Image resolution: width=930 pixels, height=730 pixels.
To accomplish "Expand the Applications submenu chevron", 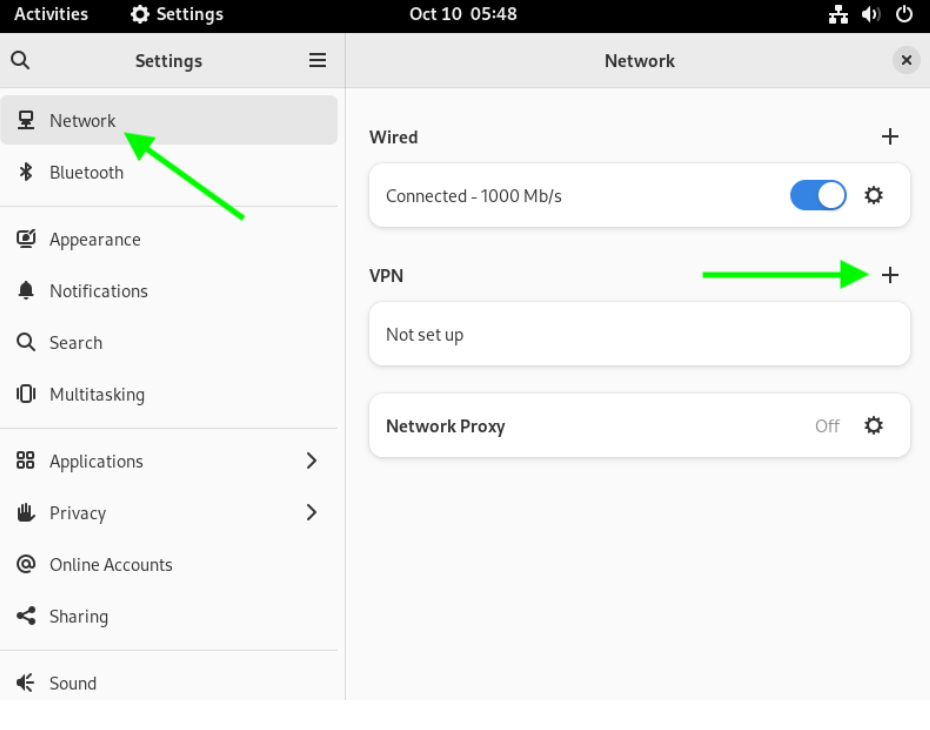I will point(311,461).
